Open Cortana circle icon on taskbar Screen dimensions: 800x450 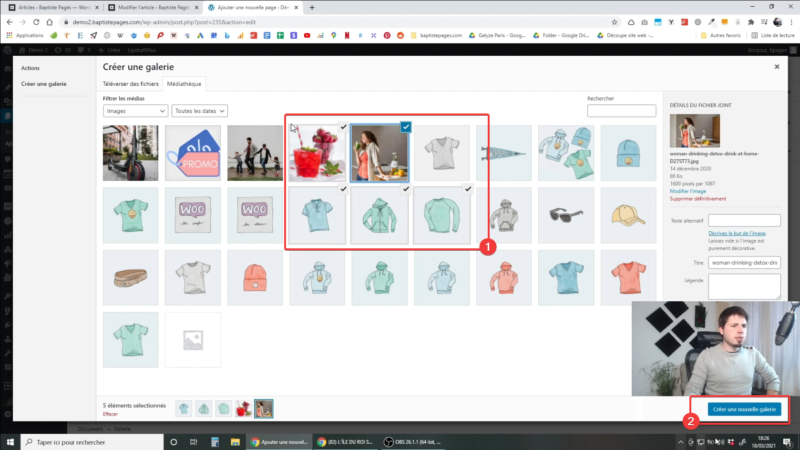[x=173, y=442]
